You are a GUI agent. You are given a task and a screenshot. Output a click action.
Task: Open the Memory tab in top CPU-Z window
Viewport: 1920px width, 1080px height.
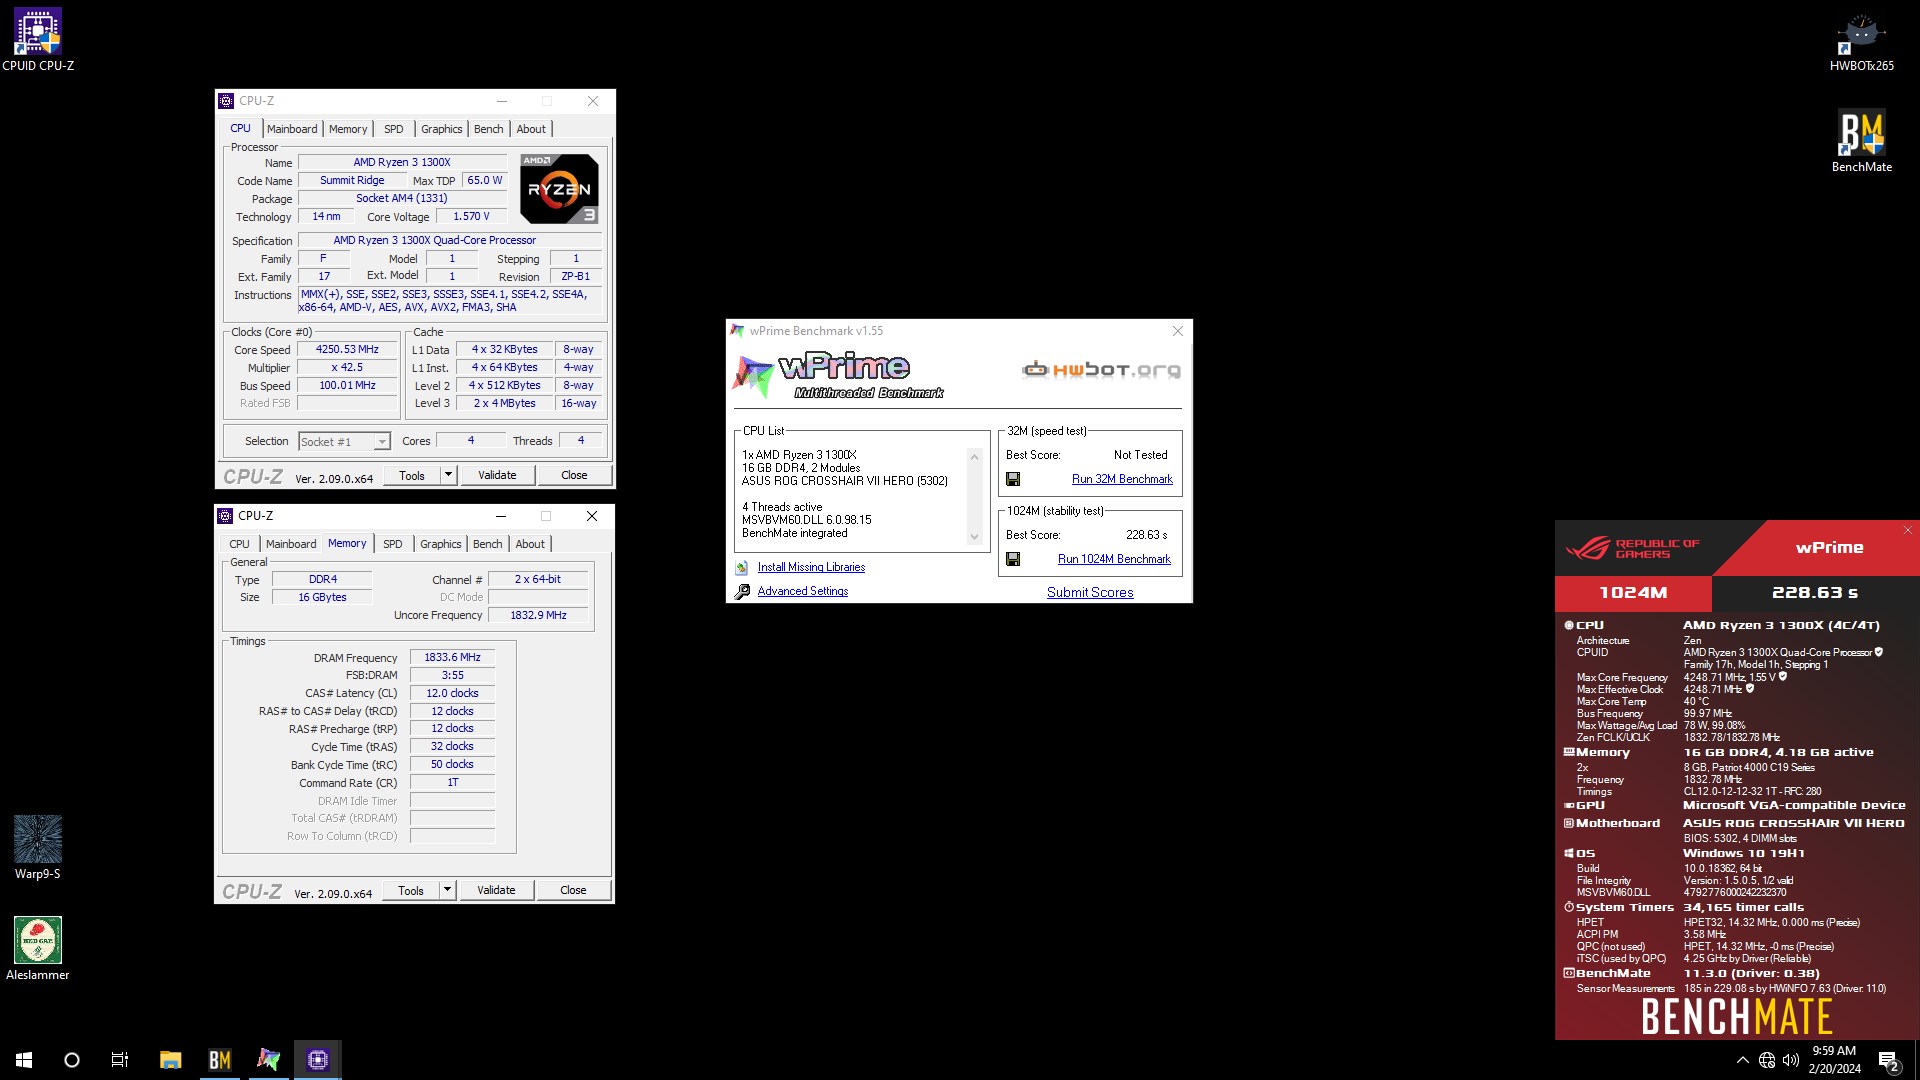pos(348,129)
